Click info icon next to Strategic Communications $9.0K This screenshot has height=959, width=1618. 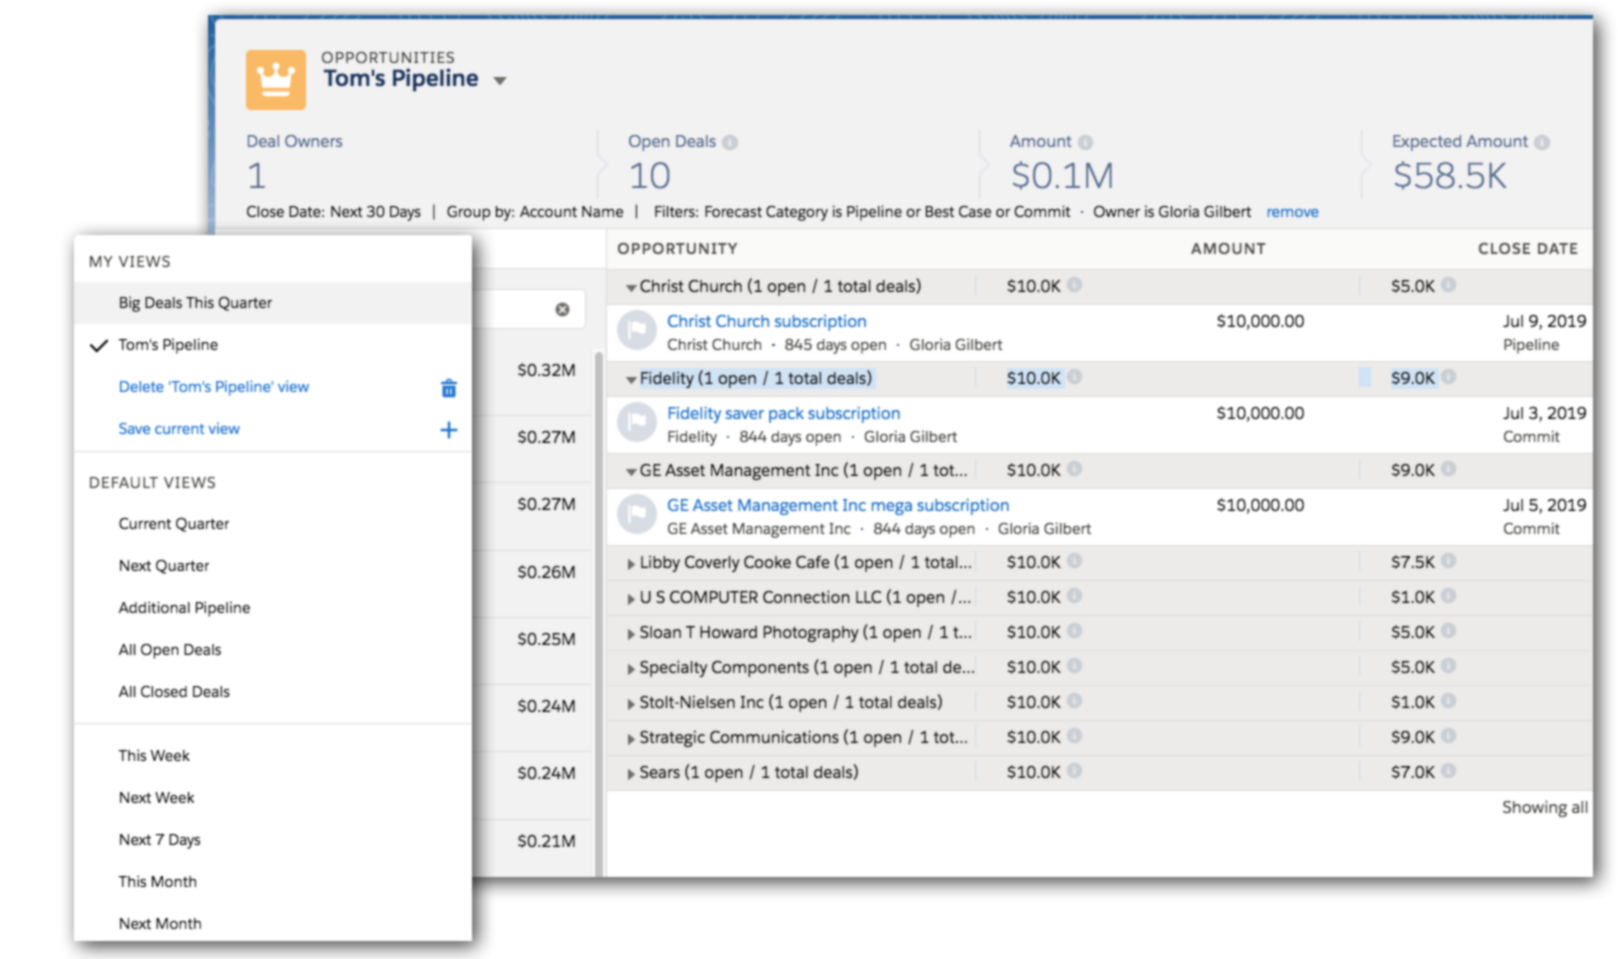click(1448, 736)
